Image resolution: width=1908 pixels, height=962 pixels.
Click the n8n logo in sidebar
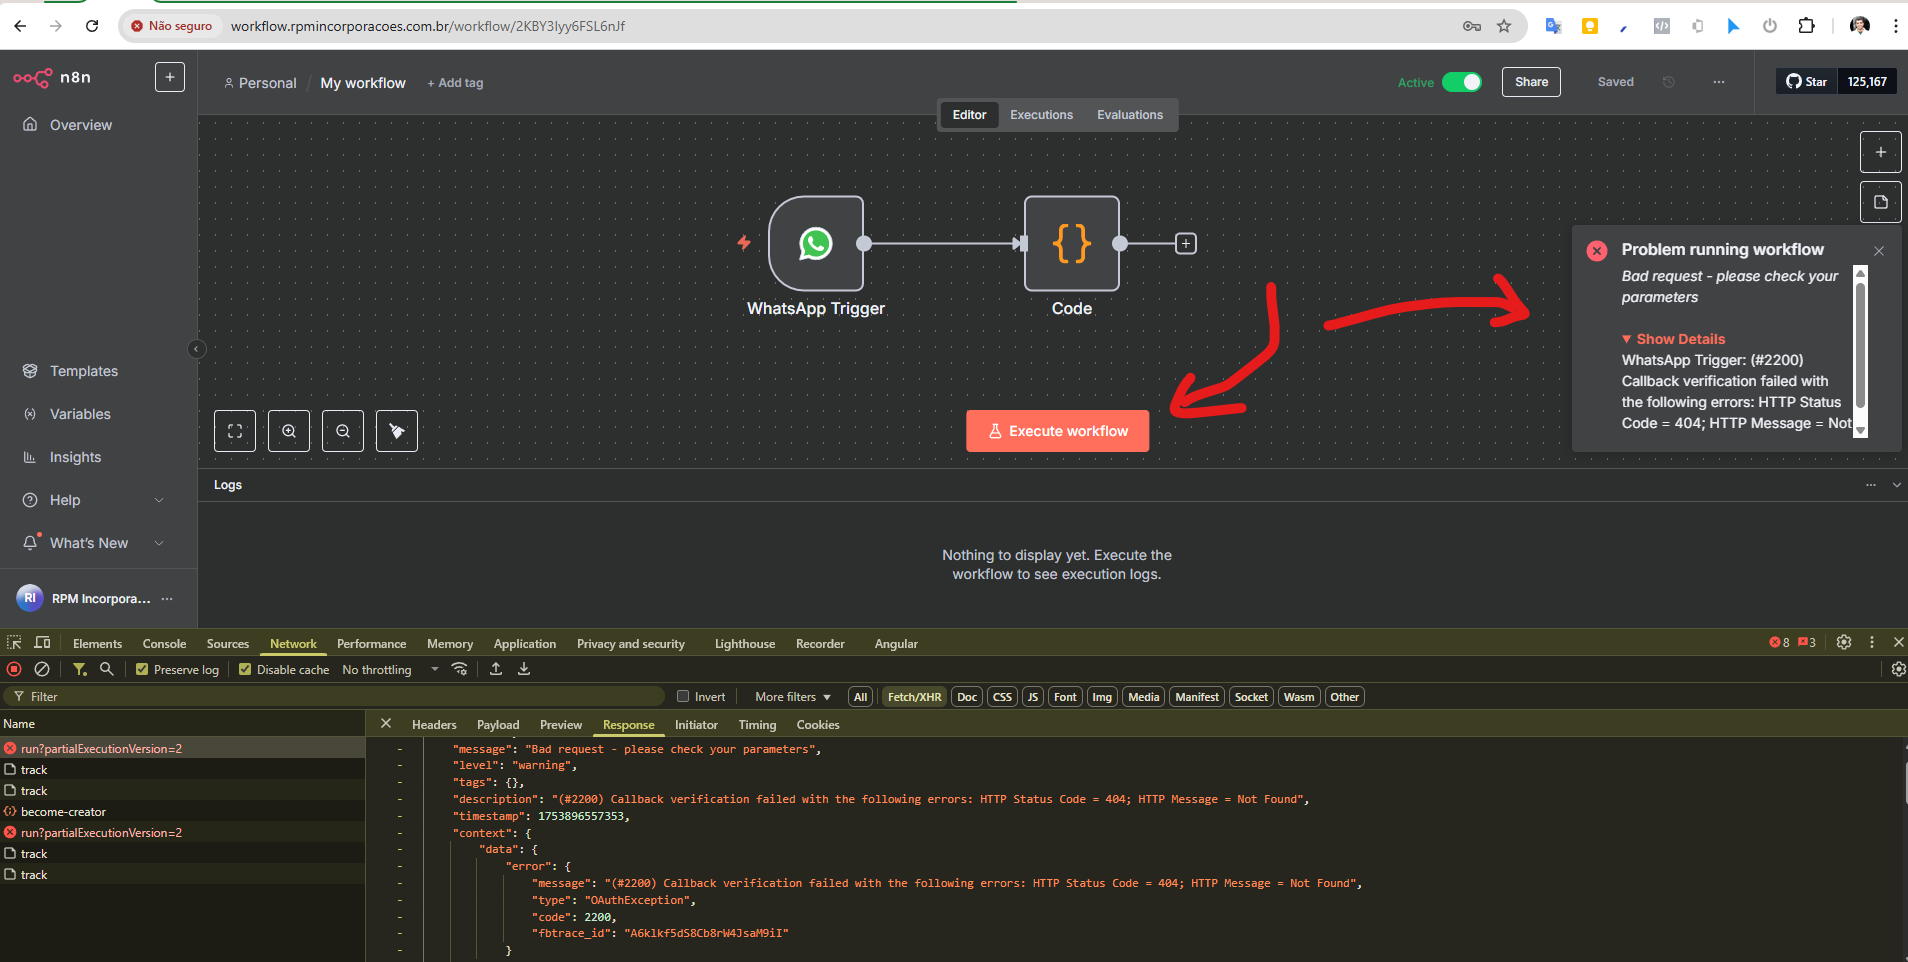[x=52, y=77]
